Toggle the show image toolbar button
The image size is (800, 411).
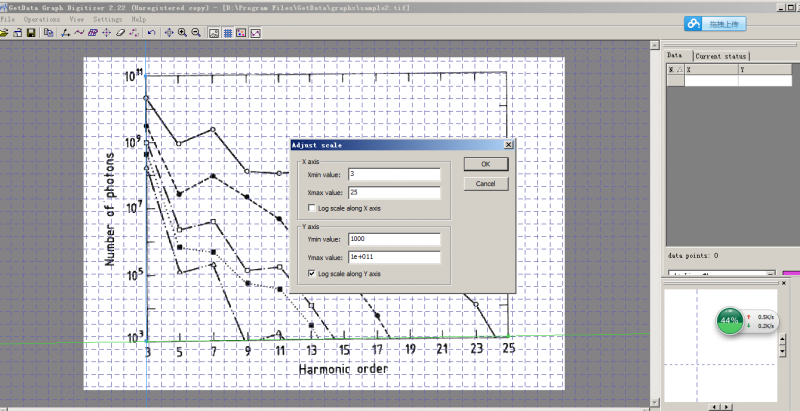tap(214, 33)
